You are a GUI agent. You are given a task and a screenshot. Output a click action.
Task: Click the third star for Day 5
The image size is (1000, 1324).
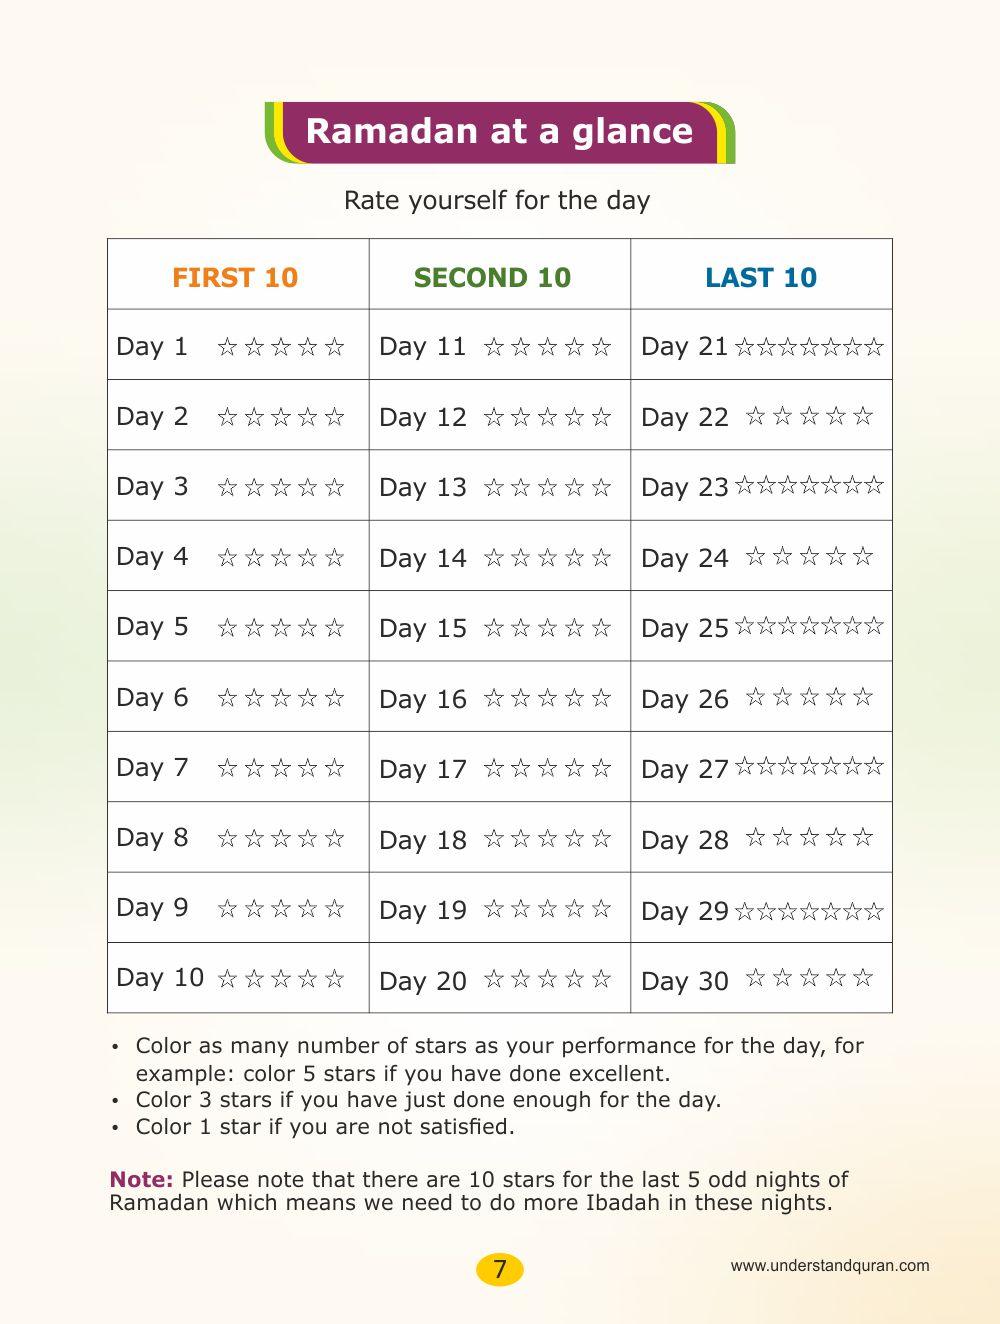(x=281, y=628)
